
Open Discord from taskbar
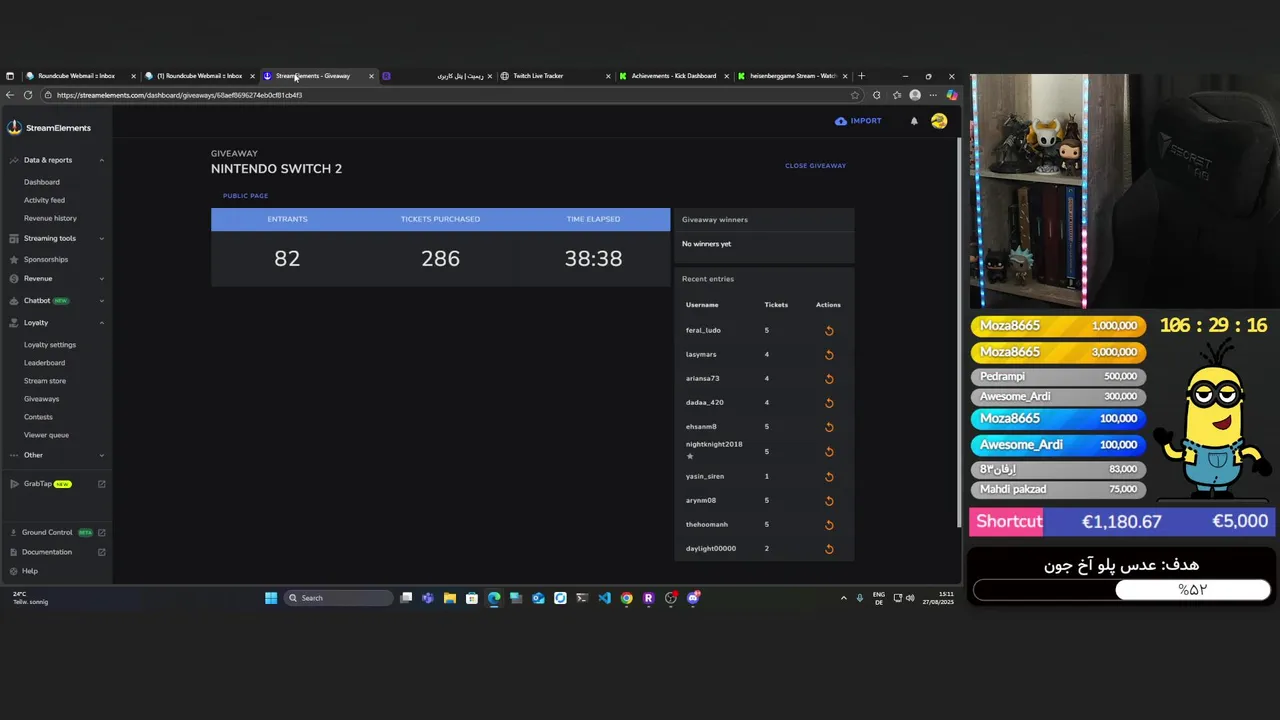(x=693, y=598)
